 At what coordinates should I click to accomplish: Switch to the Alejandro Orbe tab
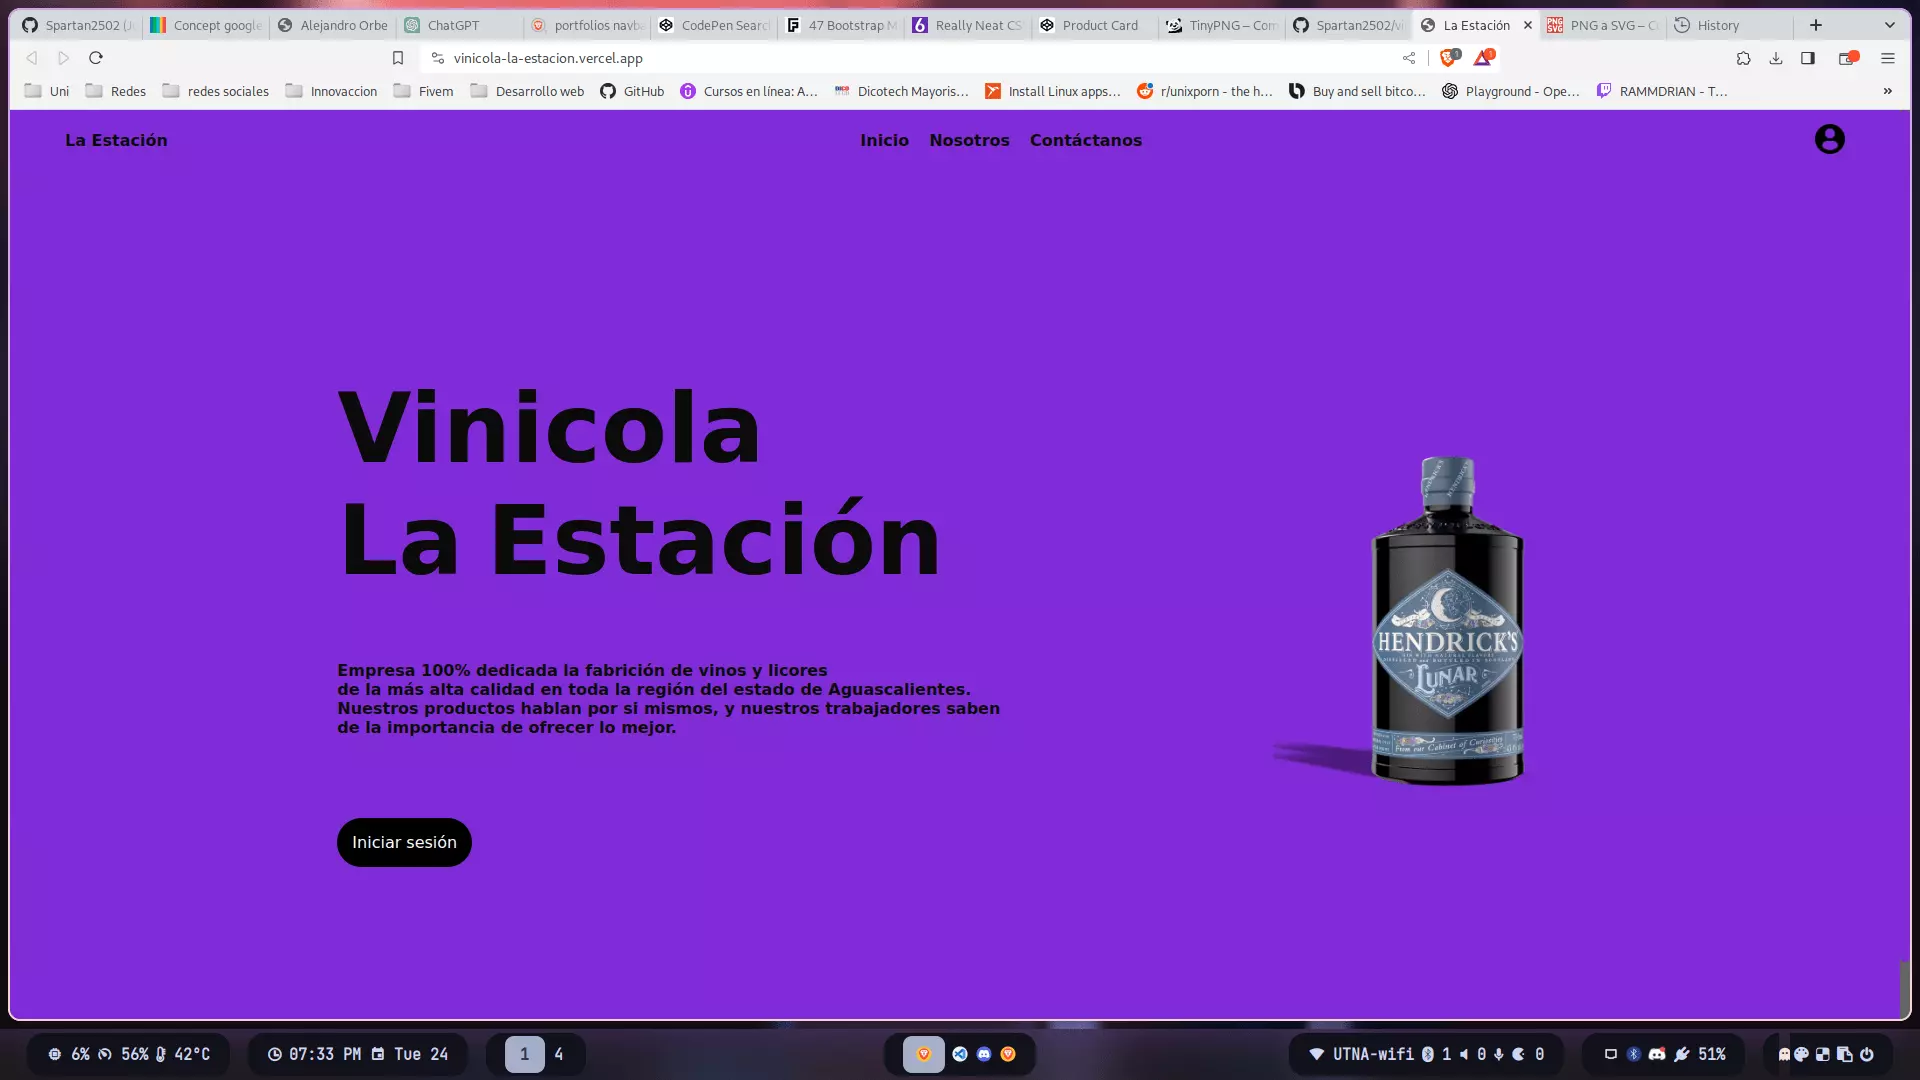pyautogui.click(x=332, y=25)
